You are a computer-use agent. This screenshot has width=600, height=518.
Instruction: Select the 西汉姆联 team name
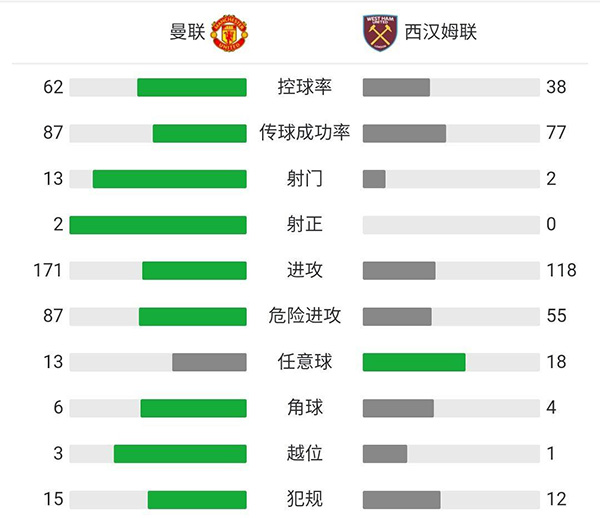pyautogui.click(x=440, y=32)
